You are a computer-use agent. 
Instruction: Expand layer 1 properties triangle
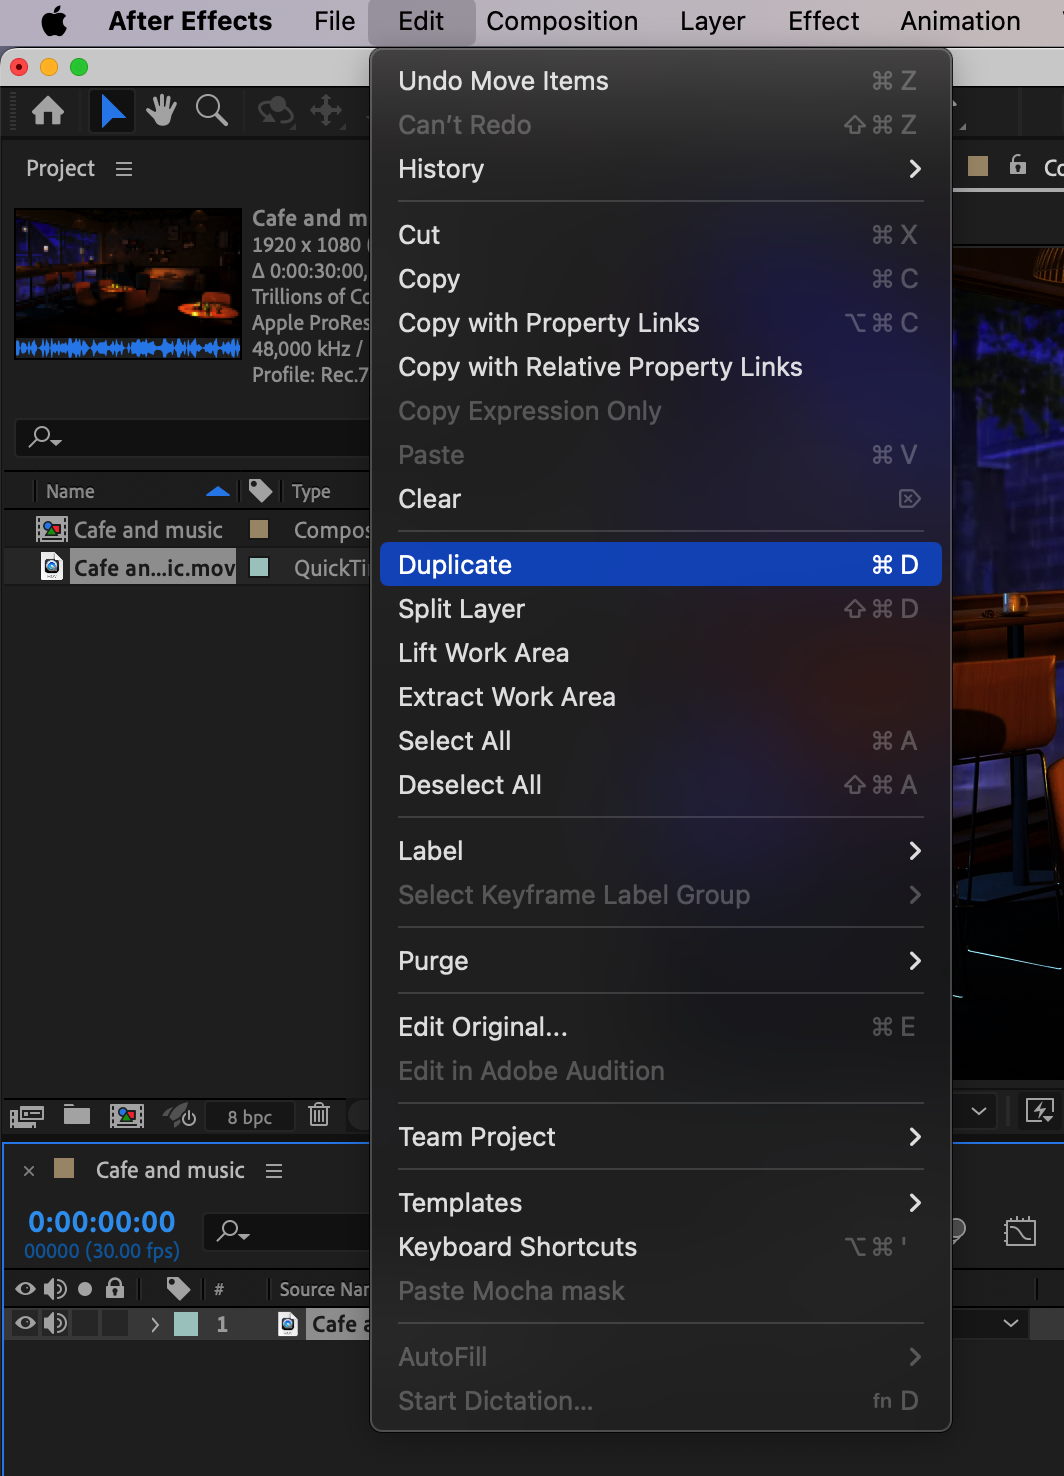(155, 1324)
